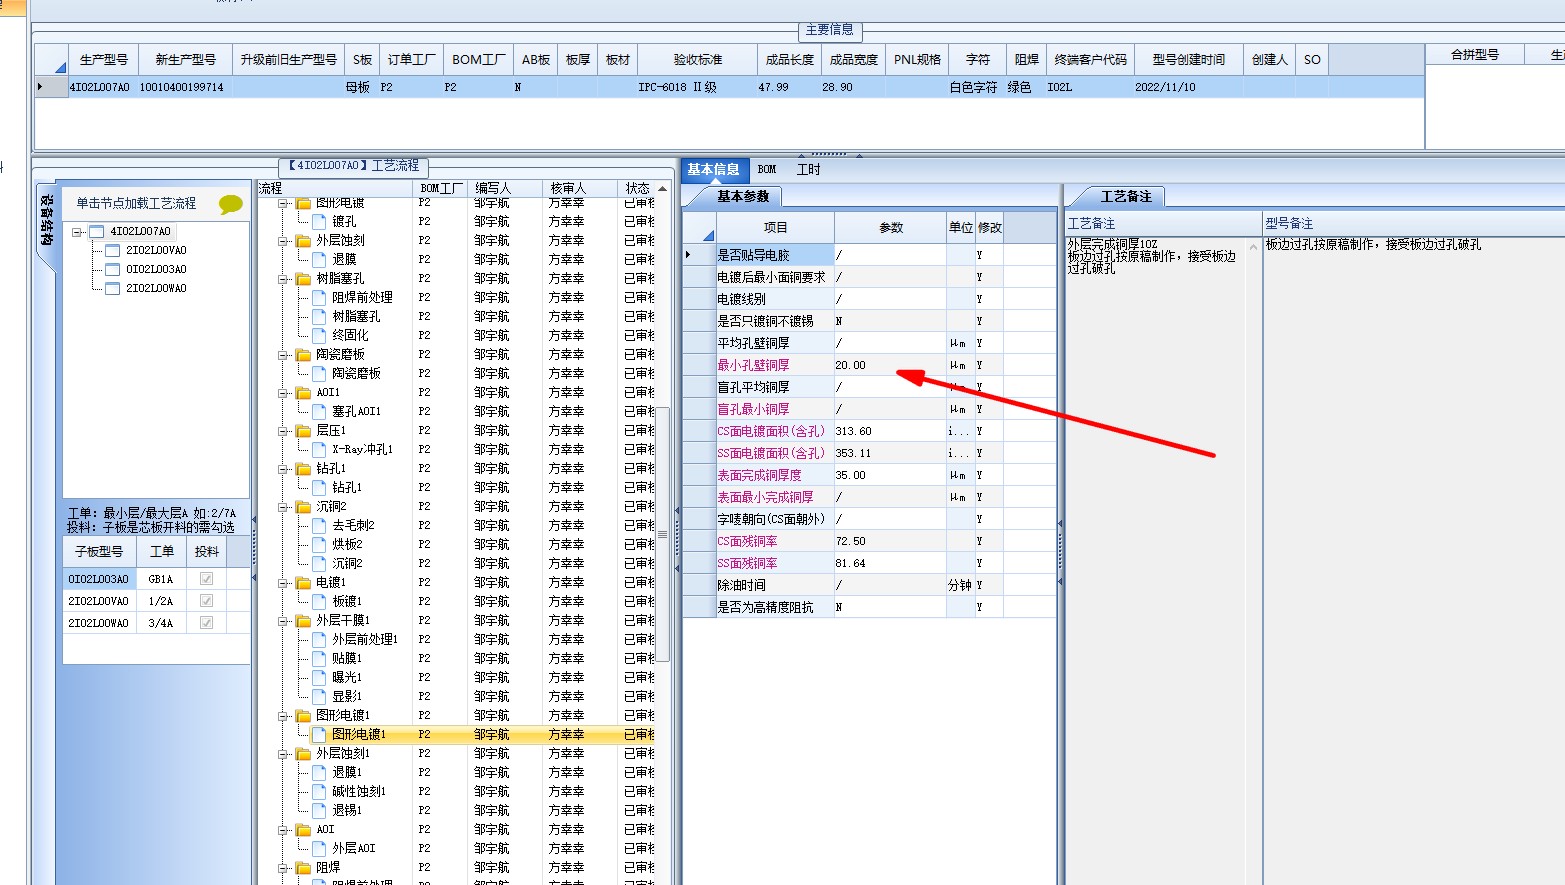Select the 工艺备注 tab
The height and width of the screenshot is (885, 1565).
pyautogui.click(x=1126, y=197)
